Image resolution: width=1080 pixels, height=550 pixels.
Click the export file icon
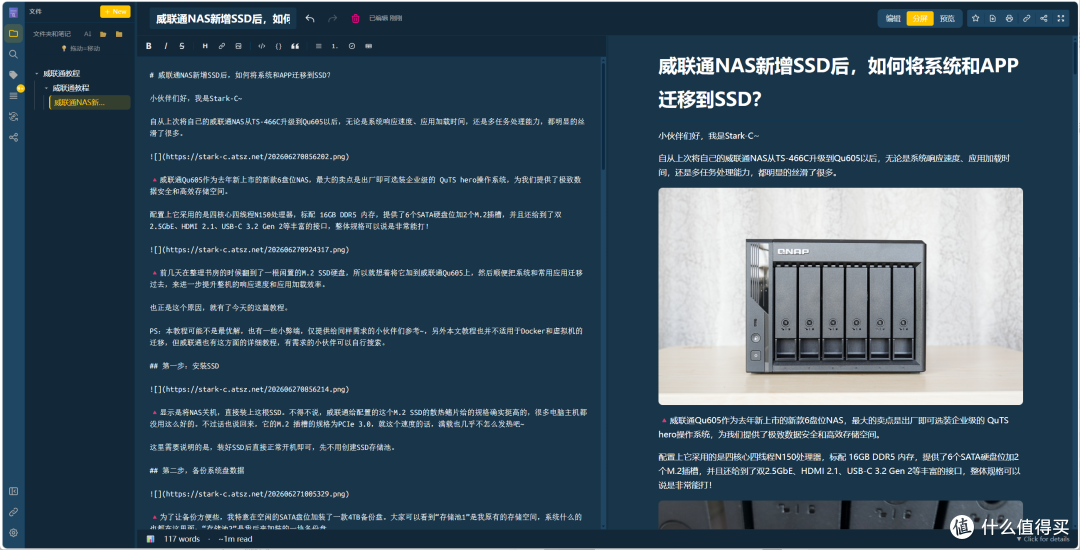993,19
